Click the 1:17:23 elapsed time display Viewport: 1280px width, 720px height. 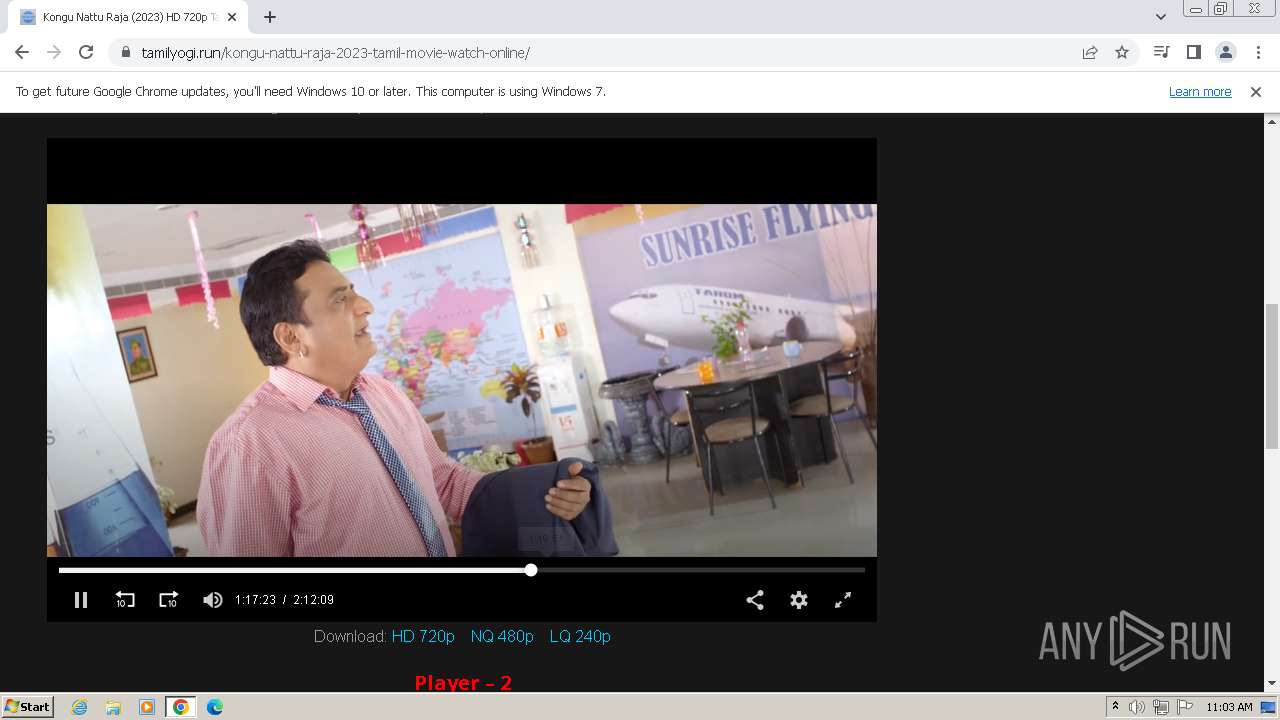coord(255,600)
